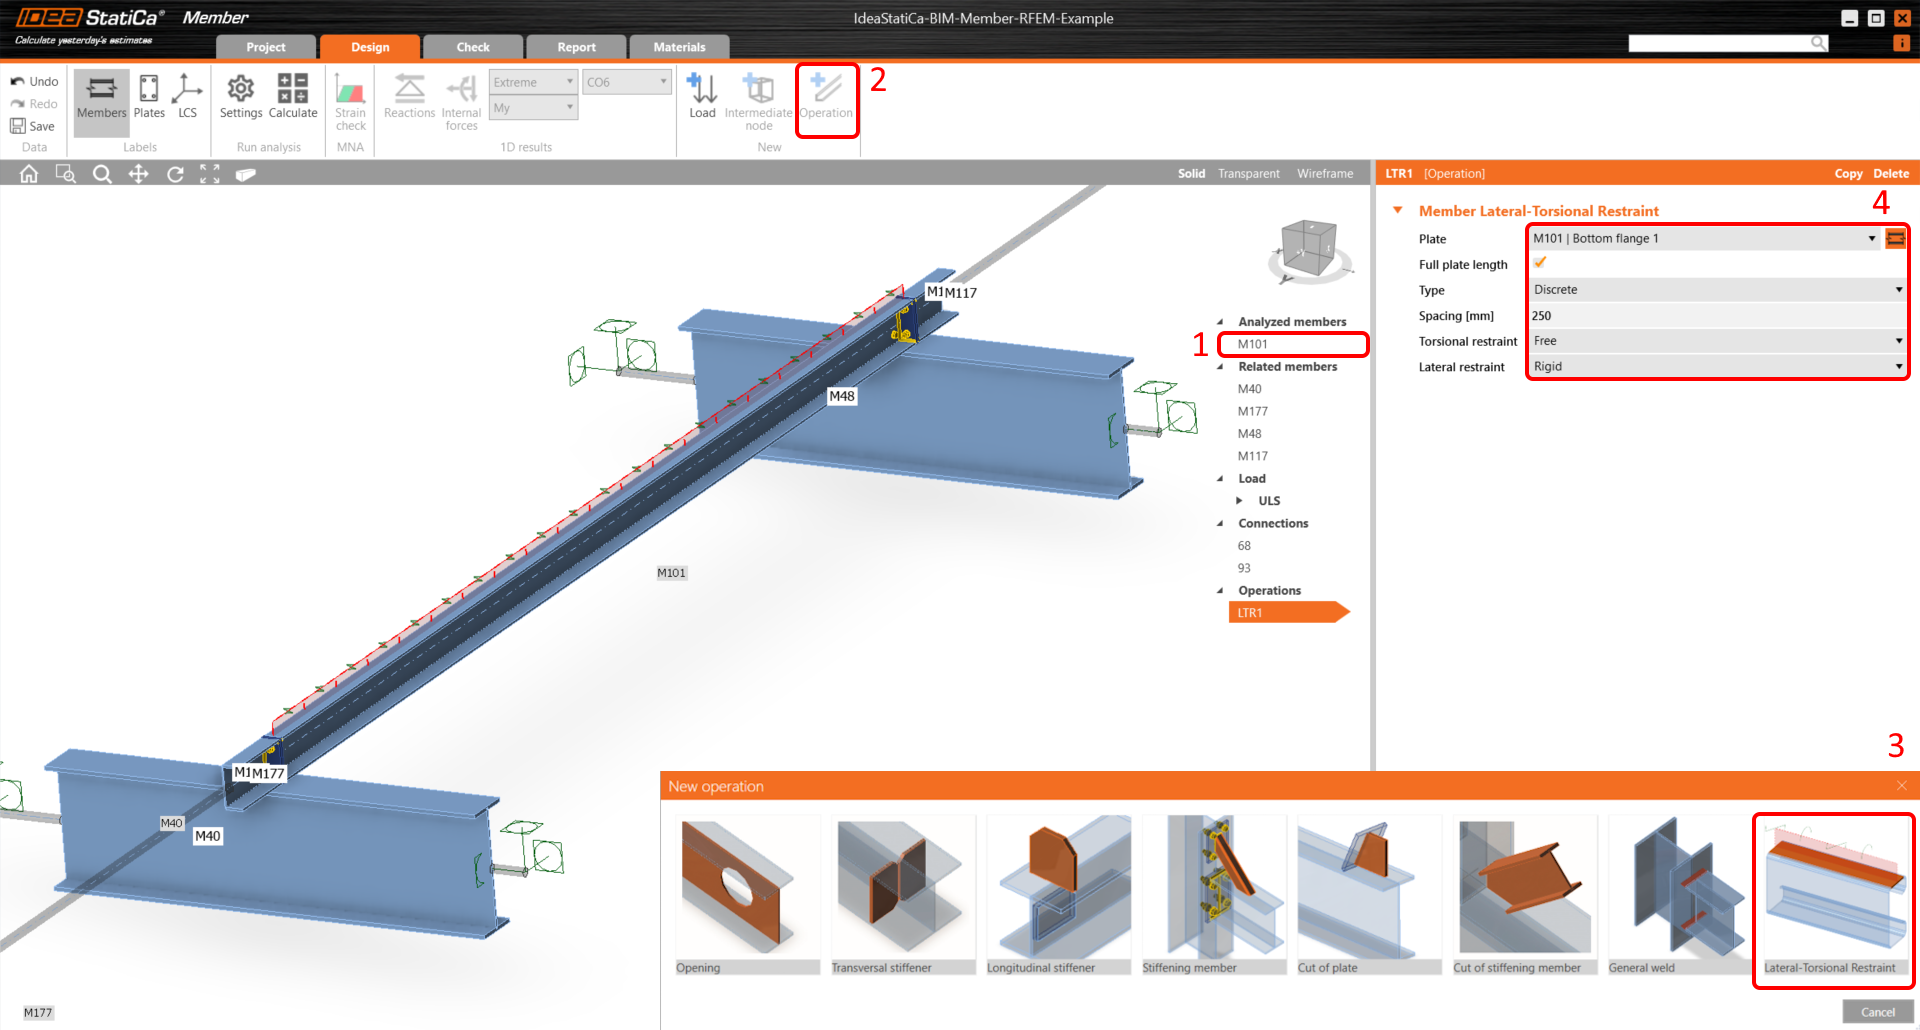Cancel the New operation dialog
Image resolution: width=1920 pixels, height=1030 pixels.
click(1877, 1011)
